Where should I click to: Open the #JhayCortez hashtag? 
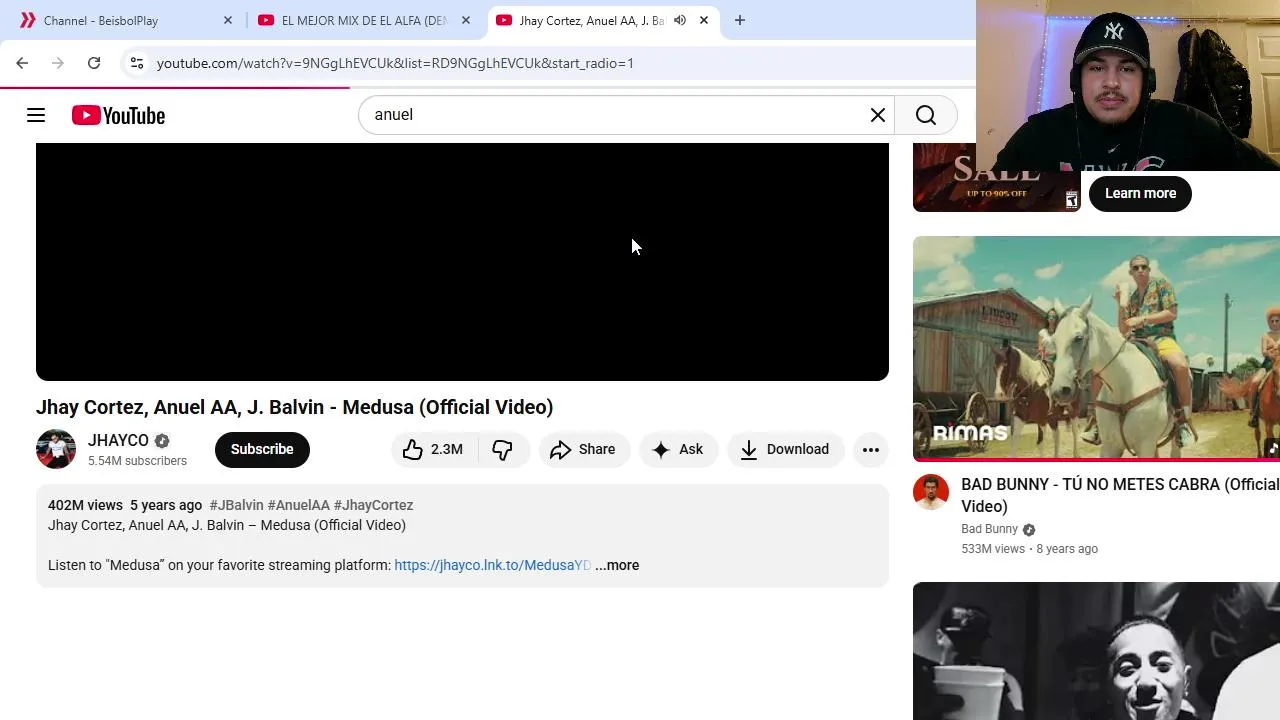[373, 505]
